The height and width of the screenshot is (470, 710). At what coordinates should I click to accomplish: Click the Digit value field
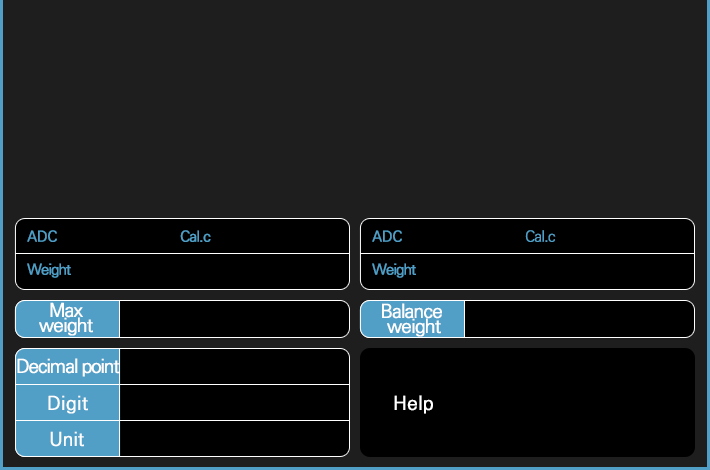[234, 403]
